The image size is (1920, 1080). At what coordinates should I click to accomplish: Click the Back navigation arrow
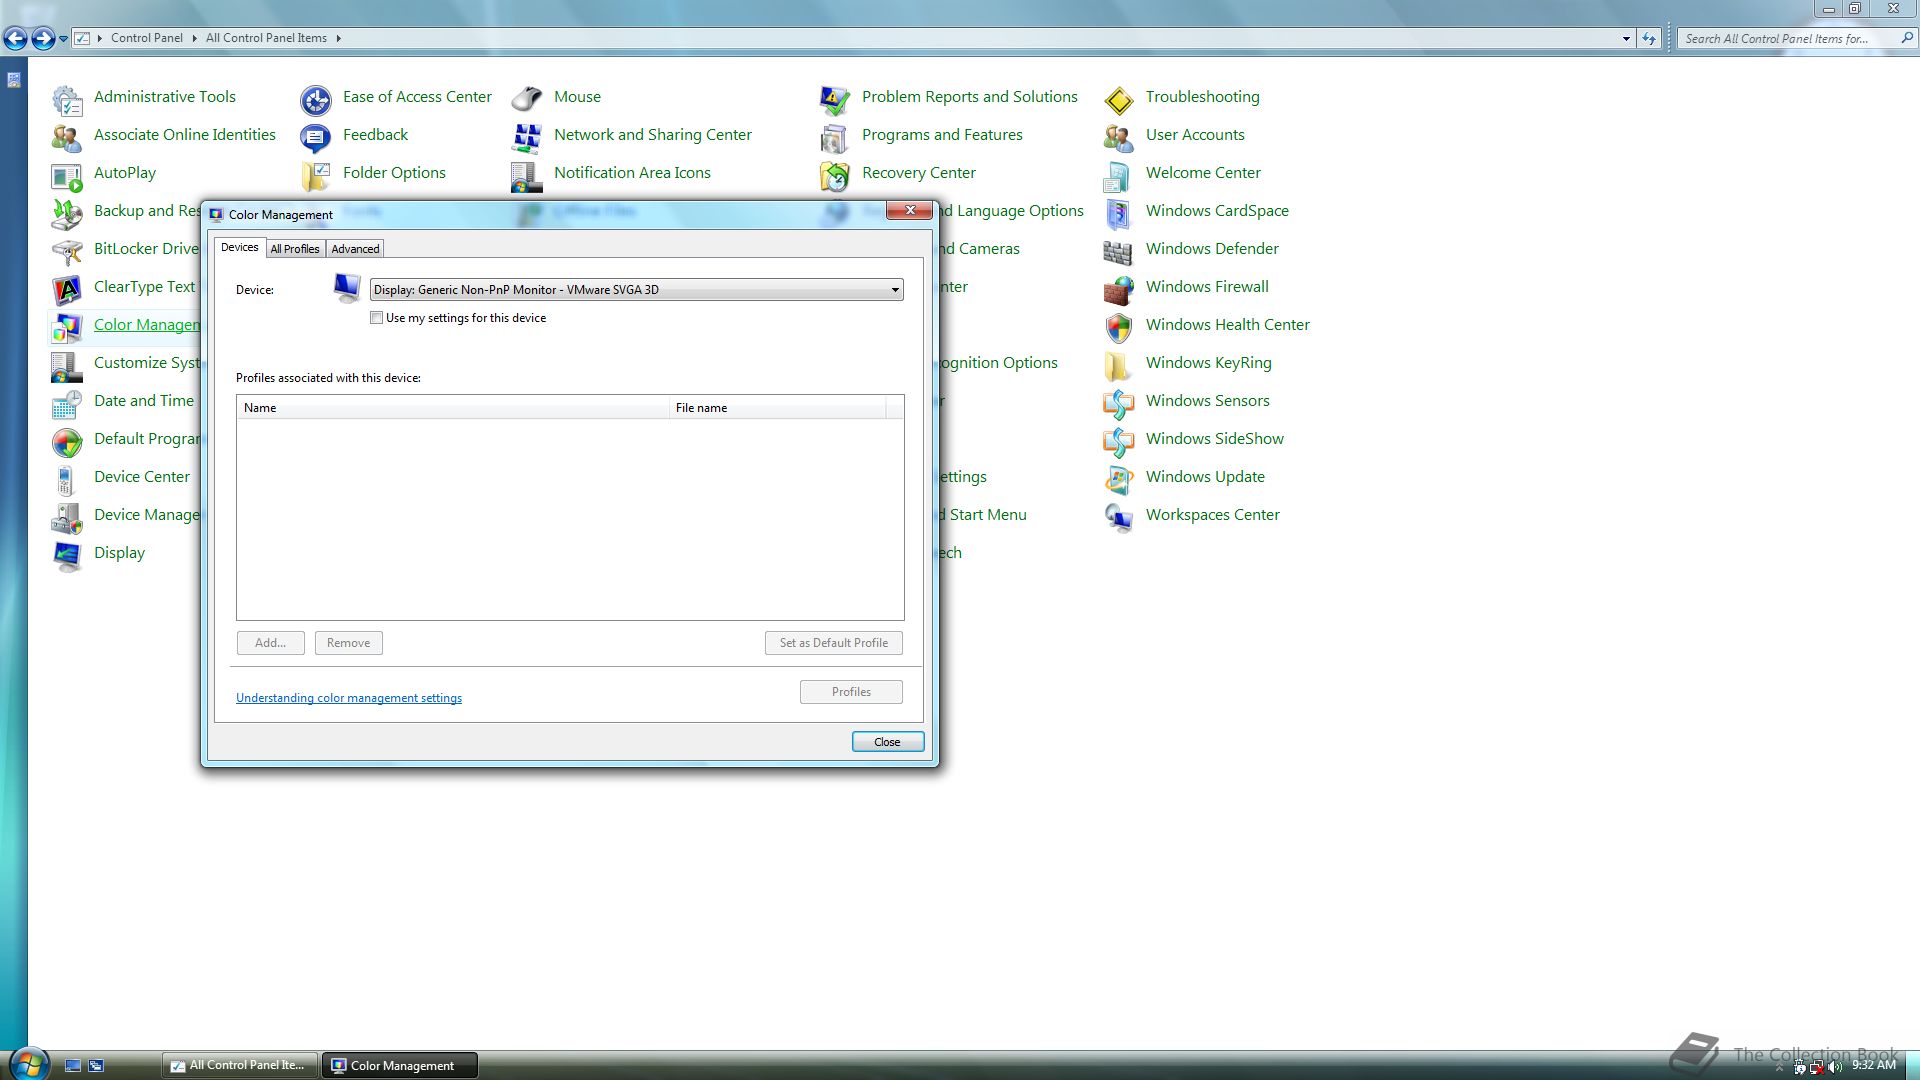pos(15,39)
